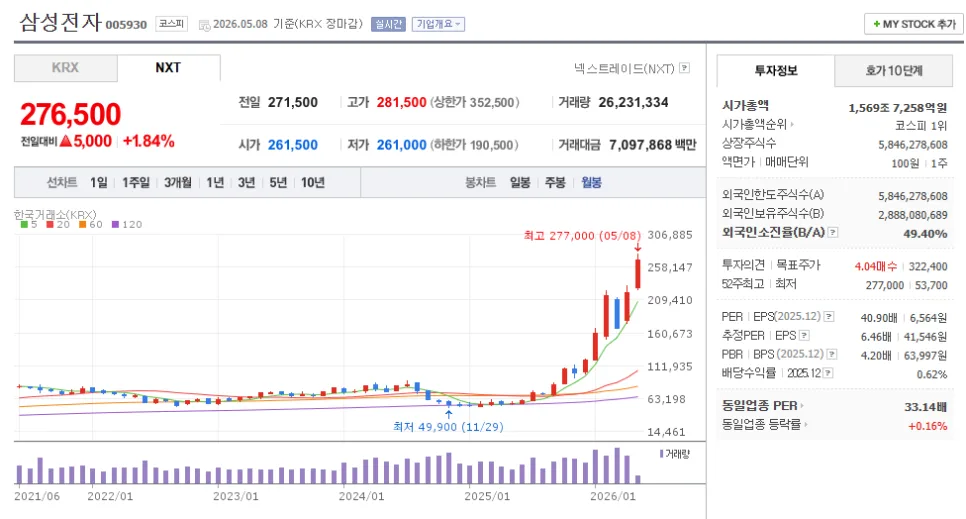
Task: Open help icon beside 배당수익률 2025.12
Action: pyautogui.click(x=829, y=373)
